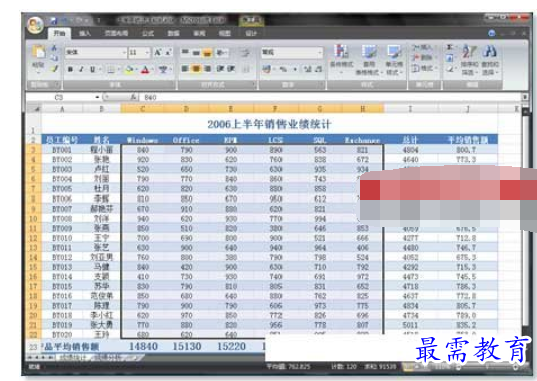The height and width of the screenshot is (381, 537).
Task: Click the formula bar showing 840
Action: (x=330, y=97)
